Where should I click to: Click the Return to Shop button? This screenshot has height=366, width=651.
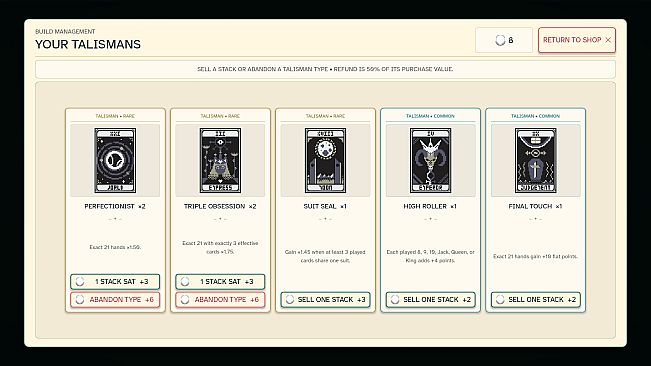[577, 40]
